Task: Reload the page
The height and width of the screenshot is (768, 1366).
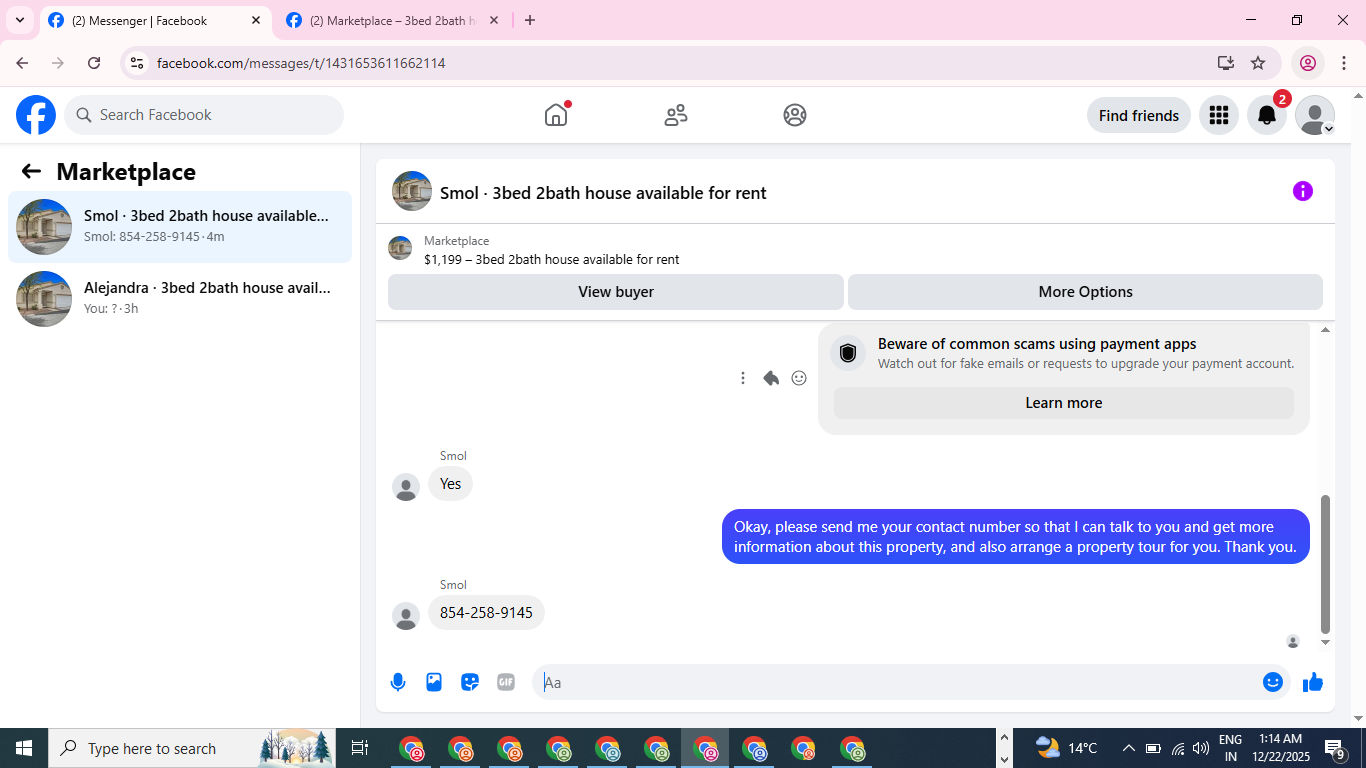Action: 94,63
